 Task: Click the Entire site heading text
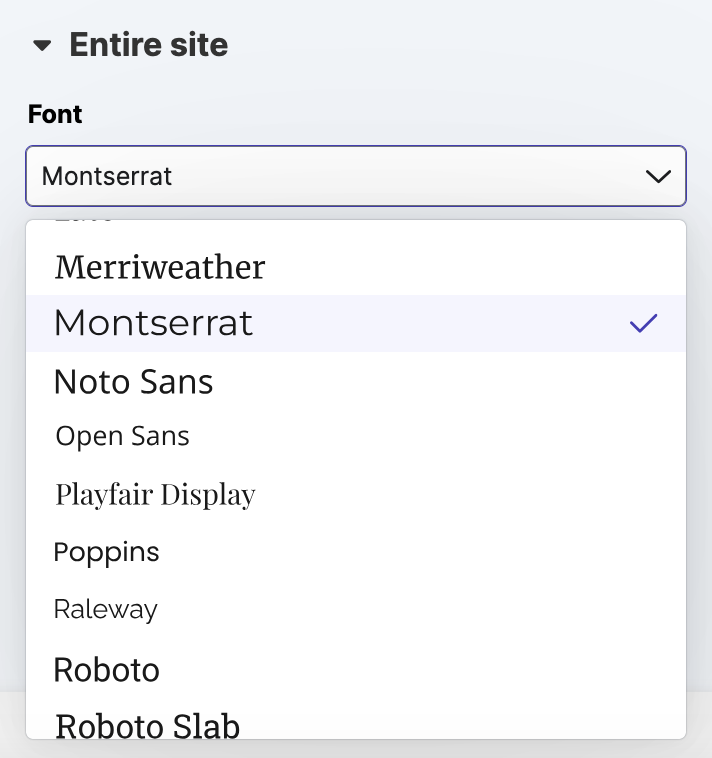click(x=148, y=45)
